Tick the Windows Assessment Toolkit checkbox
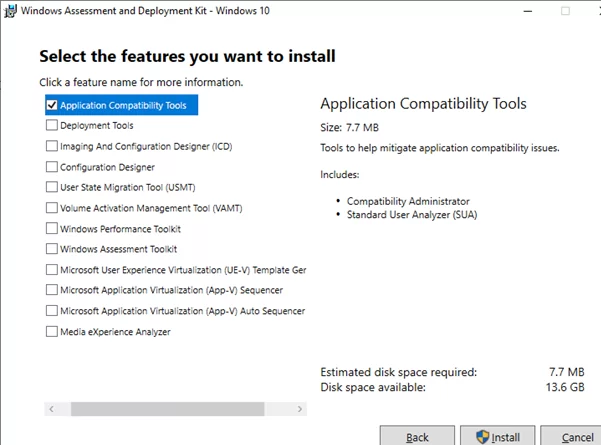 pyautogui.click(x=52, y=249)
